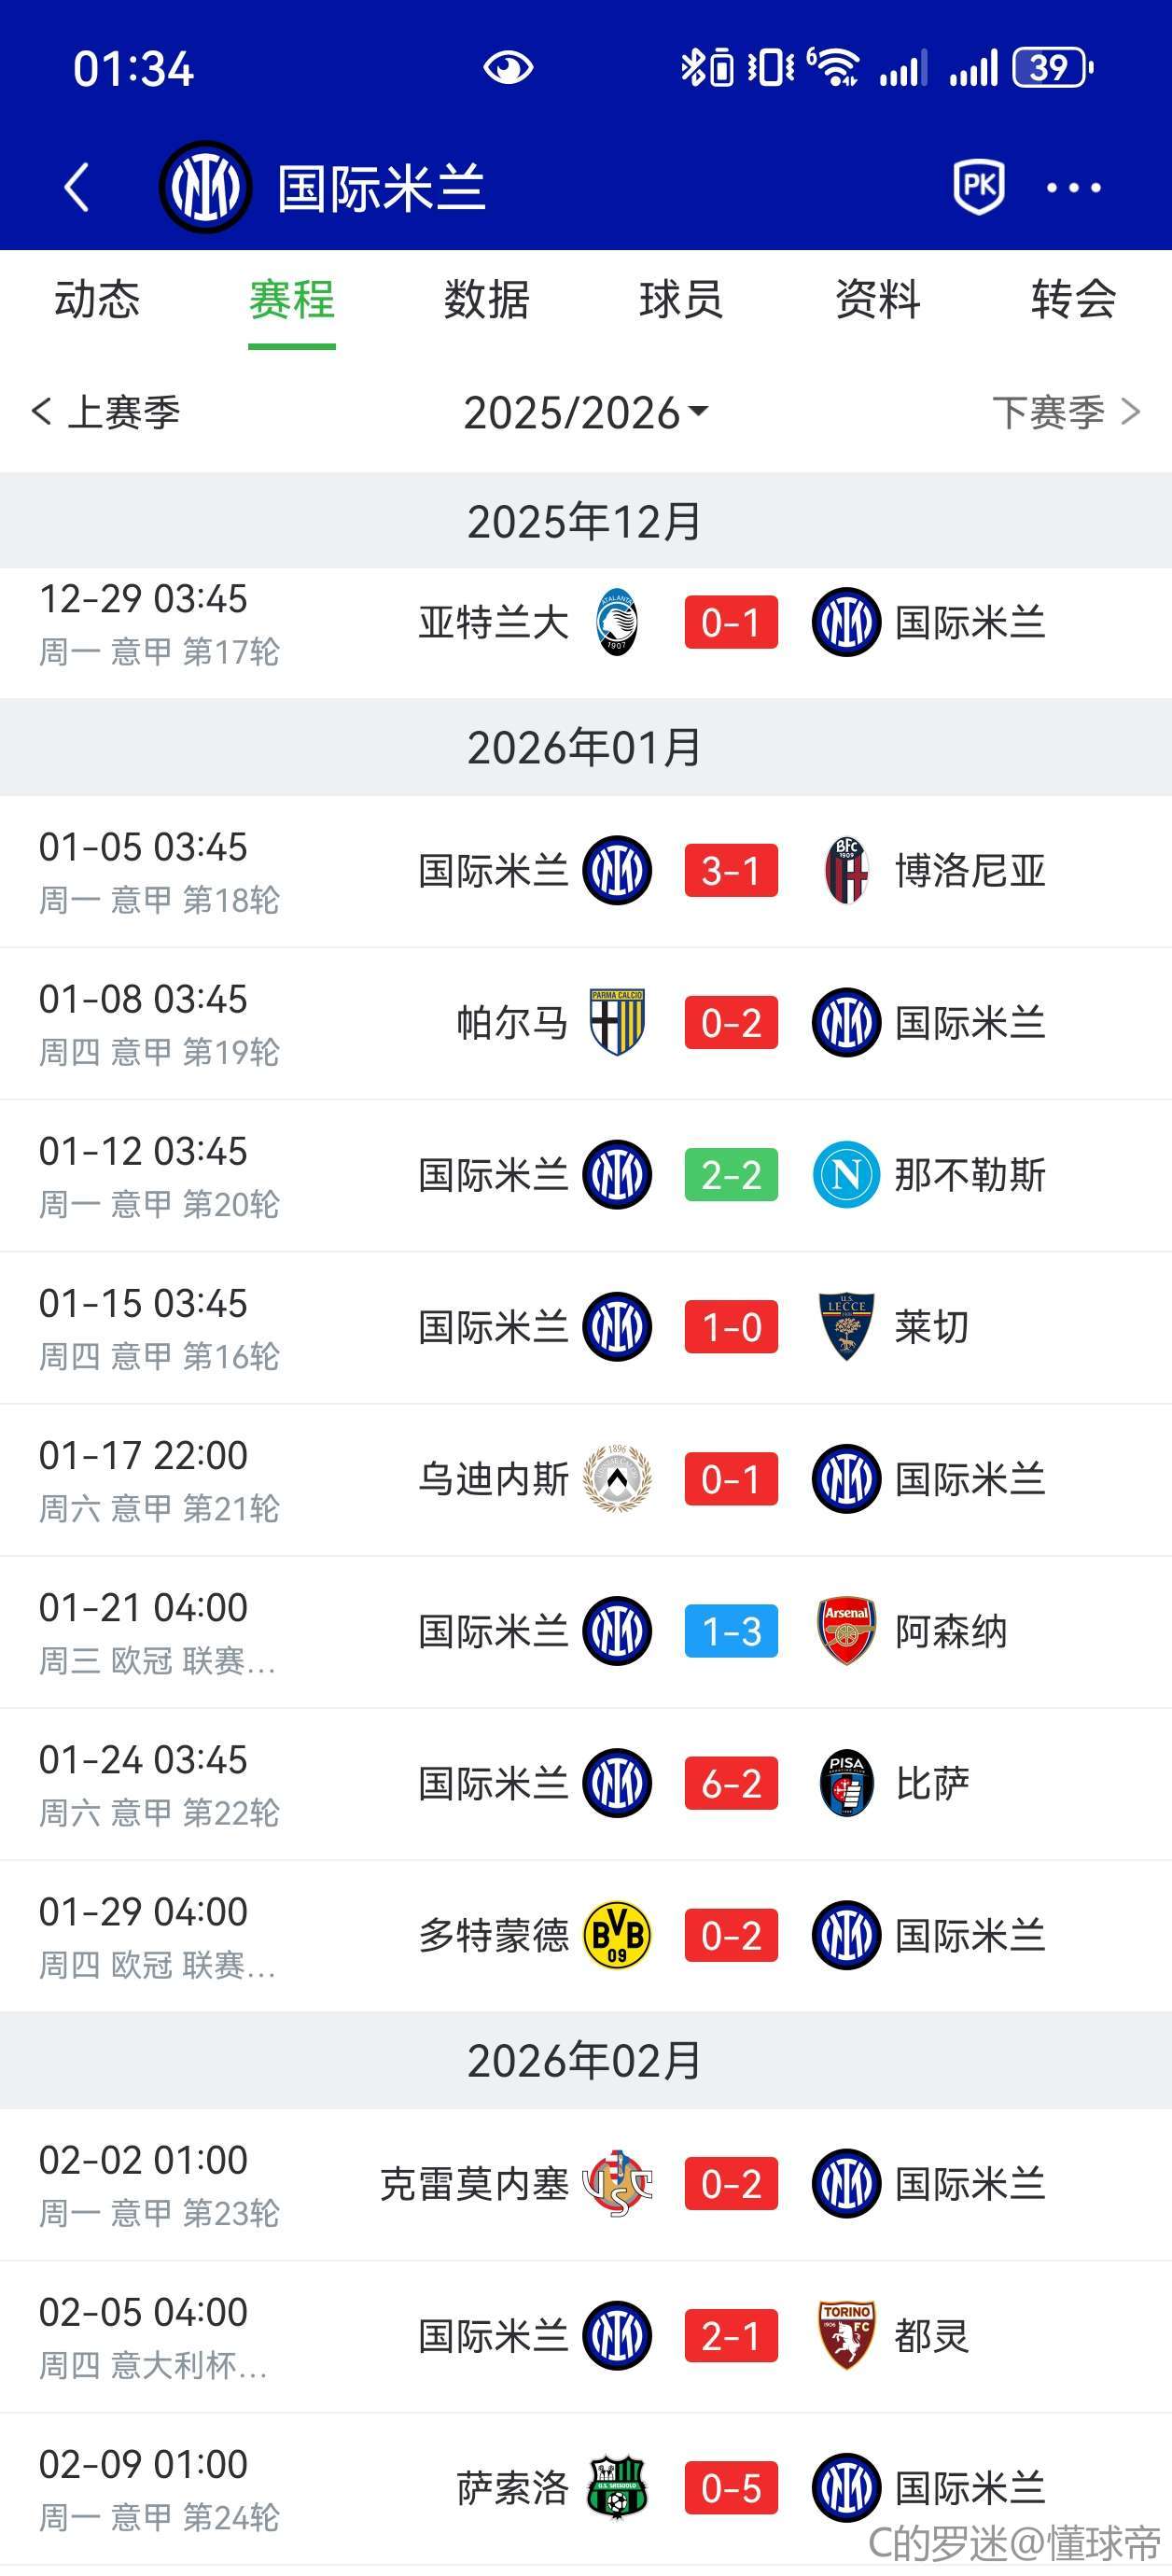Go to next season (下赛季)
The width and height of the screenshot is (1172, 2576).
1064,412
